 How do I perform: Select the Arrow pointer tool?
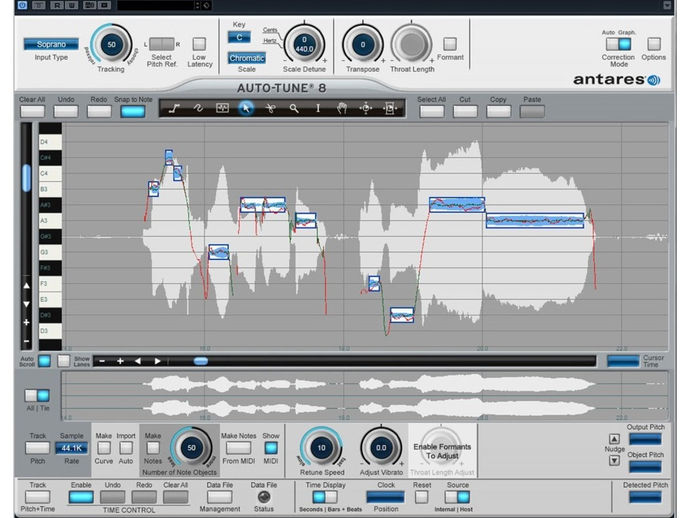click(x=246, y=108)
